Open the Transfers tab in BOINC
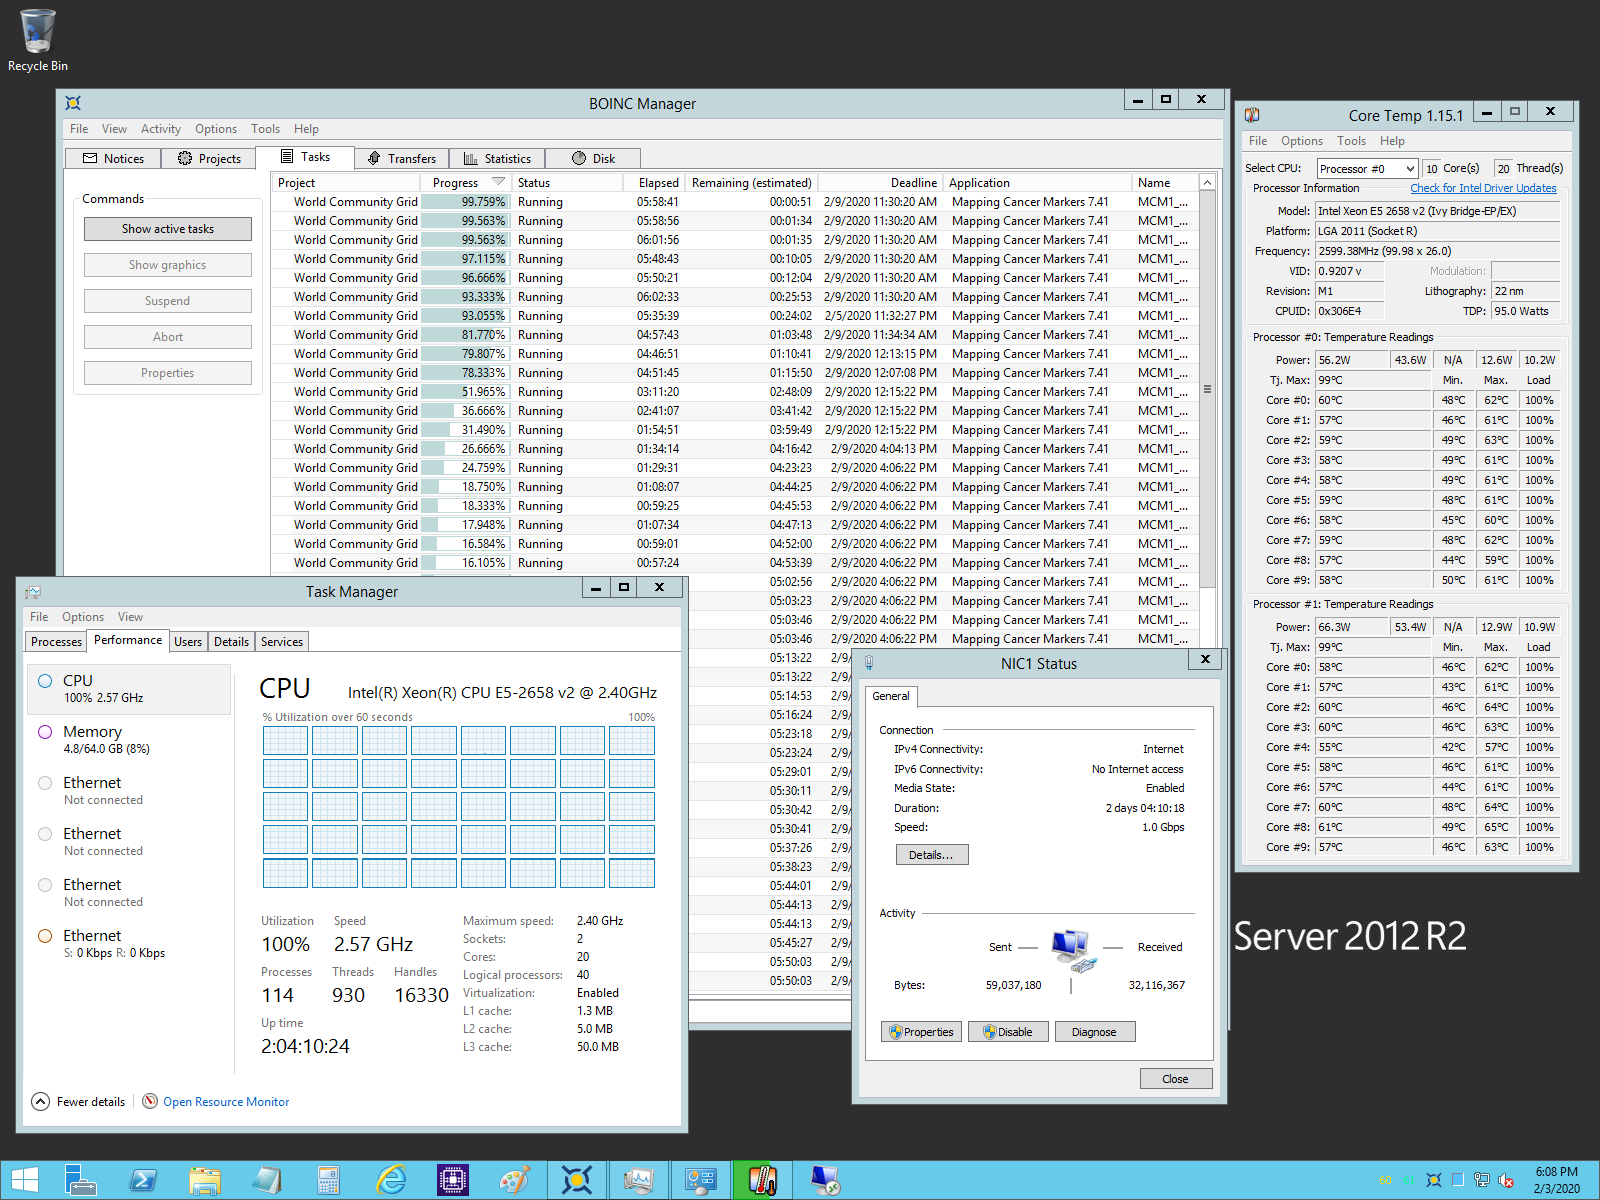Viewport: 1600px width, 1200px height. pos(401,158)
